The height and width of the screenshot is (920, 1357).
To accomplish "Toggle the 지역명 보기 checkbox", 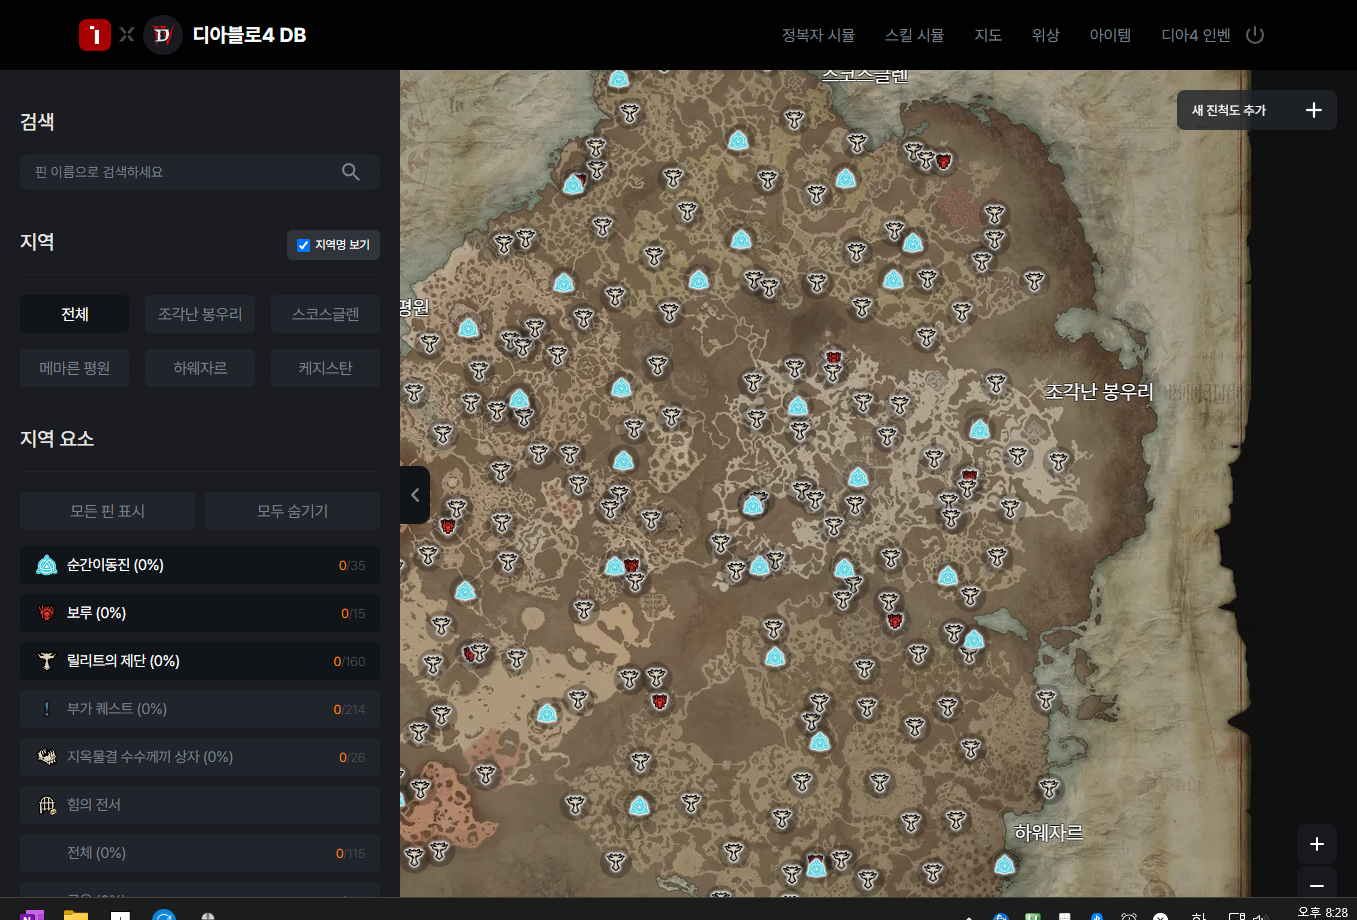I will [303, 245].
